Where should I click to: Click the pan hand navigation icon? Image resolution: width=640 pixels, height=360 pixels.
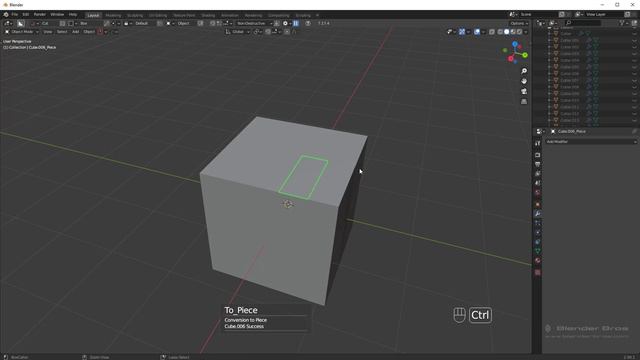click(x=524, y=81)
